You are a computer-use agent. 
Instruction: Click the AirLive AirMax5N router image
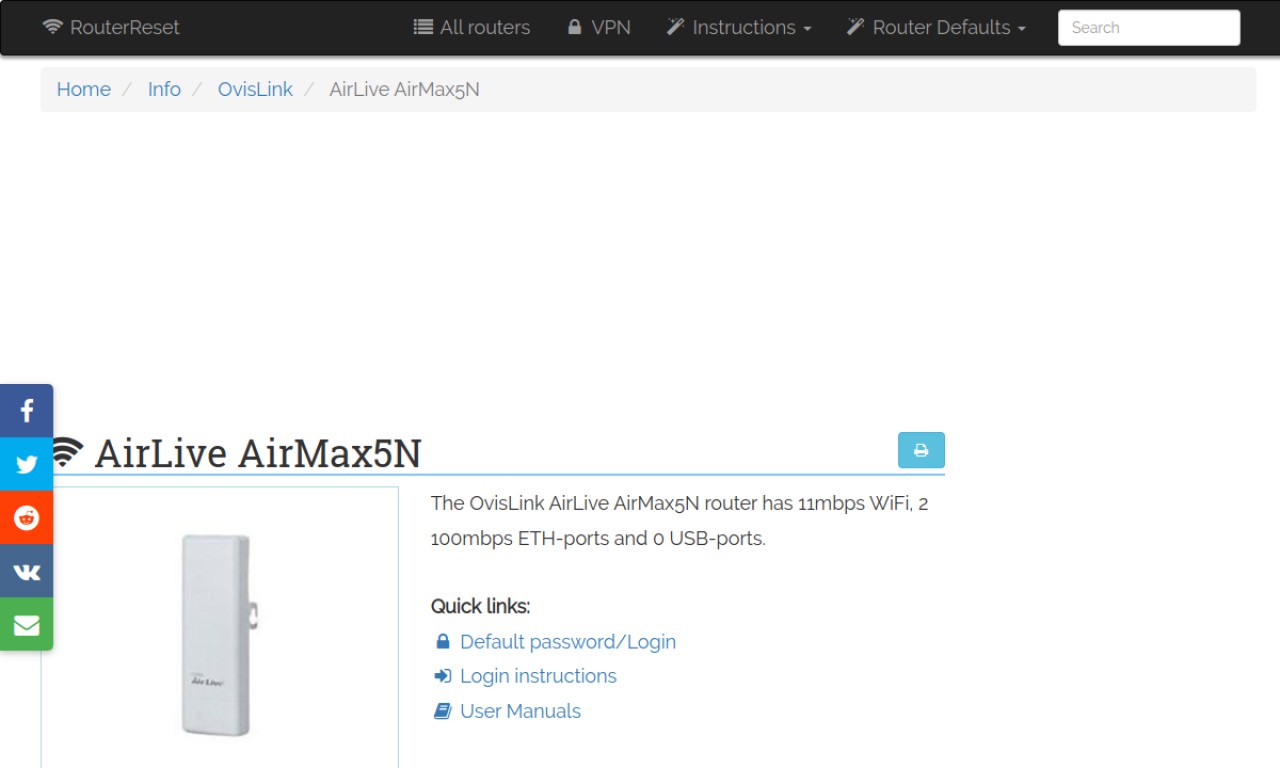point(219,636)
